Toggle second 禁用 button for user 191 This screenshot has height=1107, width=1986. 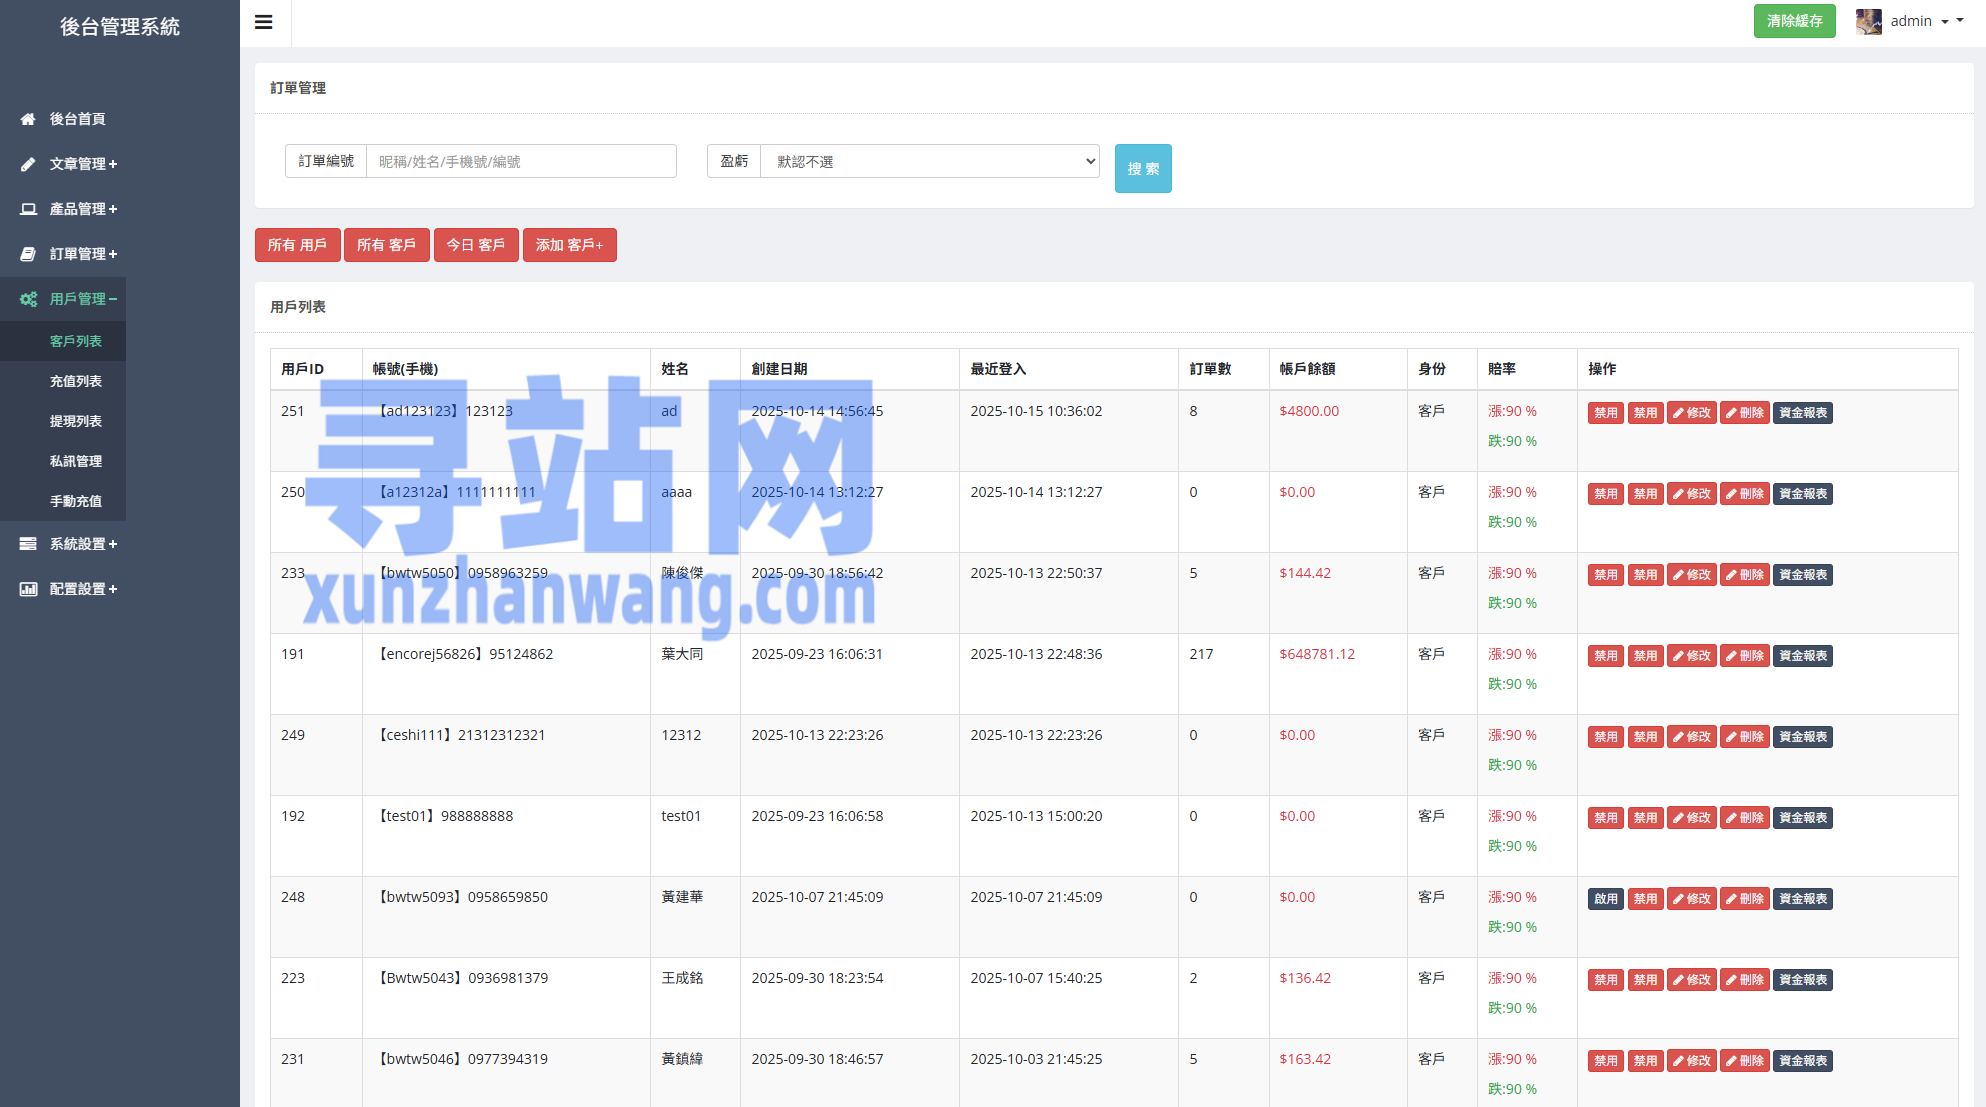pyautogui.click(x=1645, y=656)
